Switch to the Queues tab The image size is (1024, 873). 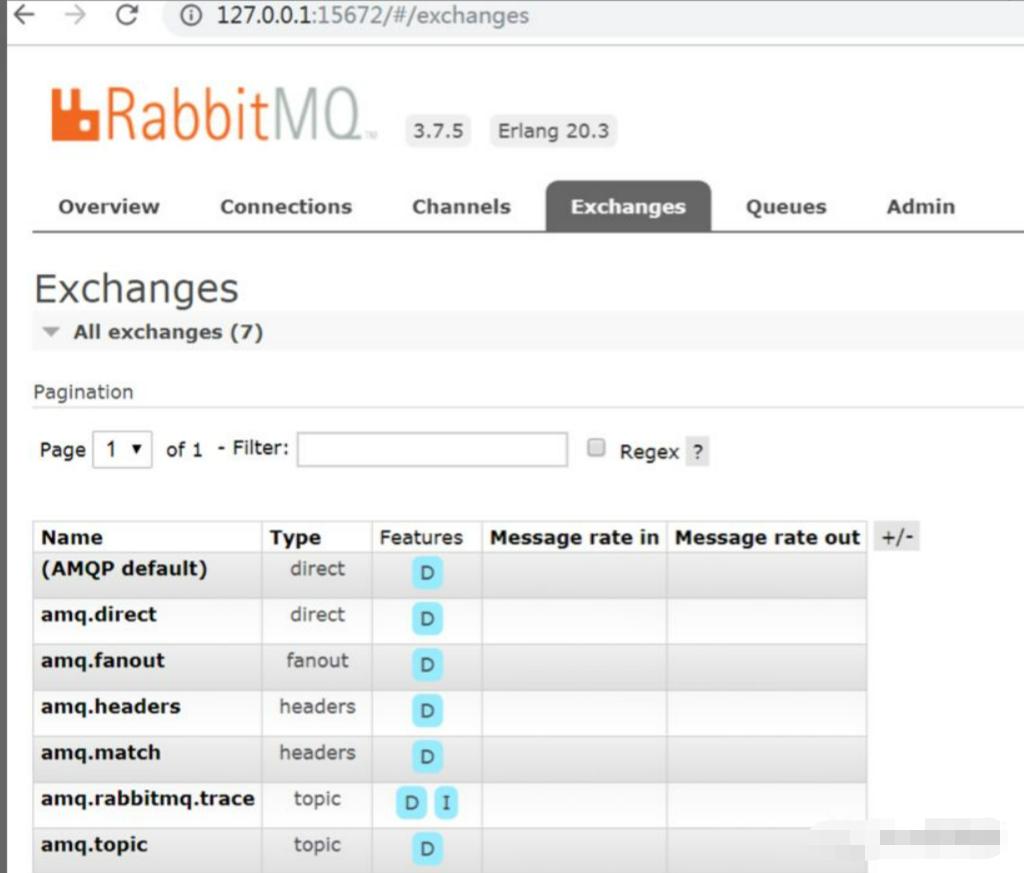click(x=785, y=207)
